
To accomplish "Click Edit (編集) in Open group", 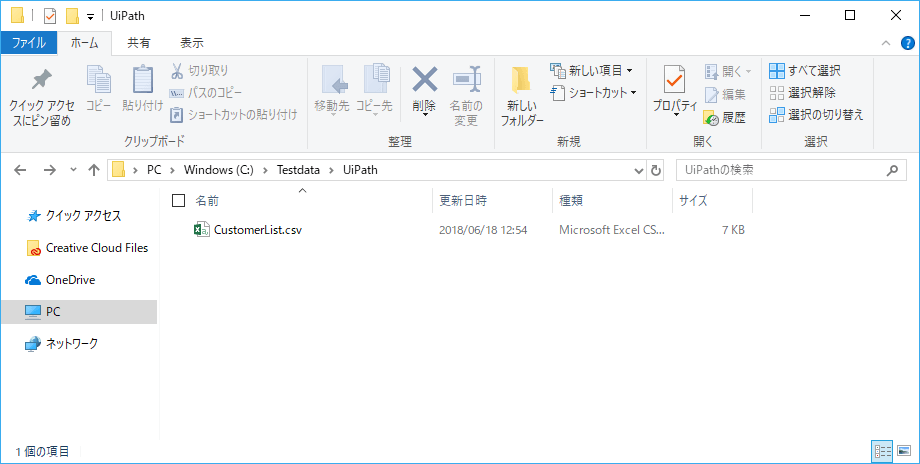I will 725,94.
